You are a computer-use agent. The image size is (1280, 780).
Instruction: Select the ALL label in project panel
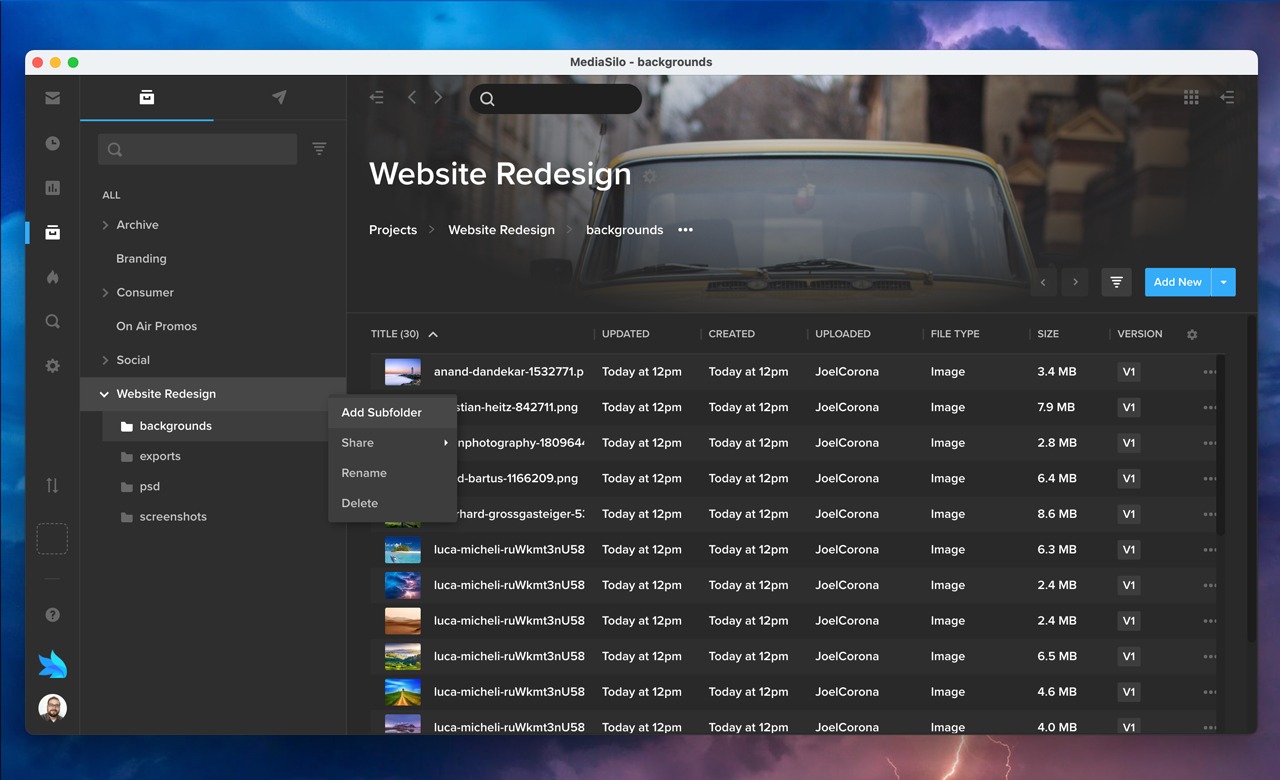coord(111,195)
